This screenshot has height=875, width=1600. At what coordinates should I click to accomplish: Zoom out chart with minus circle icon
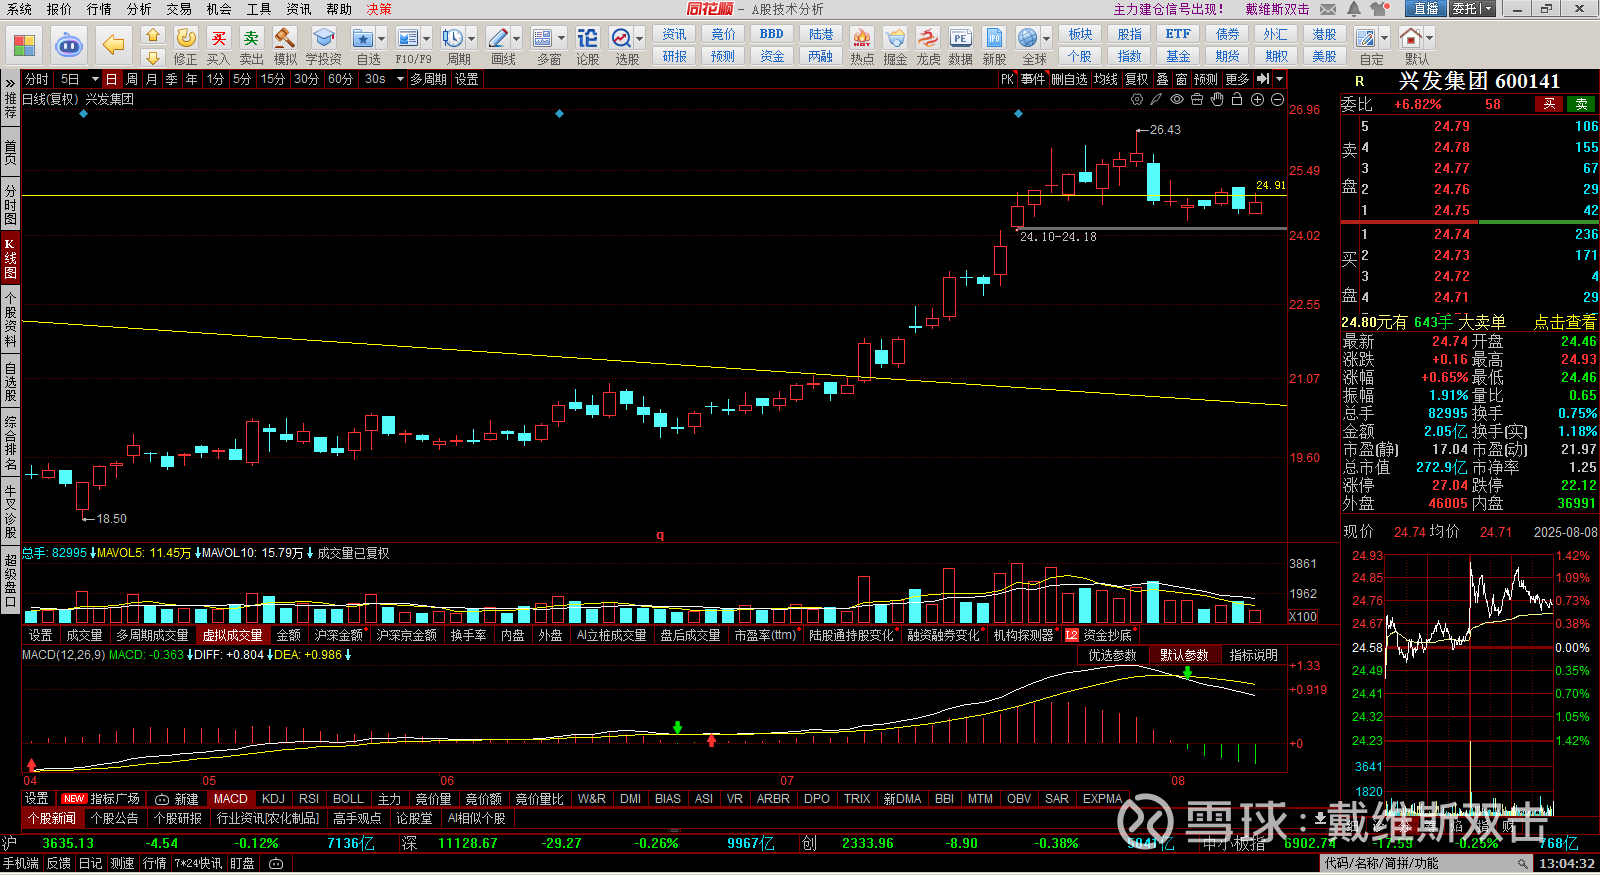[1277, 99]
